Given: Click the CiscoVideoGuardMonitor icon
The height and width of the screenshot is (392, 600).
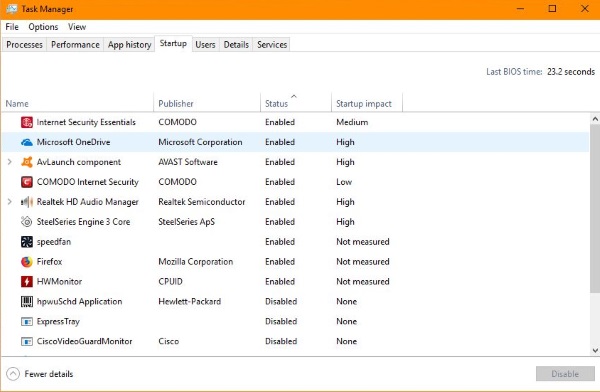Looking at the screenshot, I should pyautogui.click(x=26, y=341).
